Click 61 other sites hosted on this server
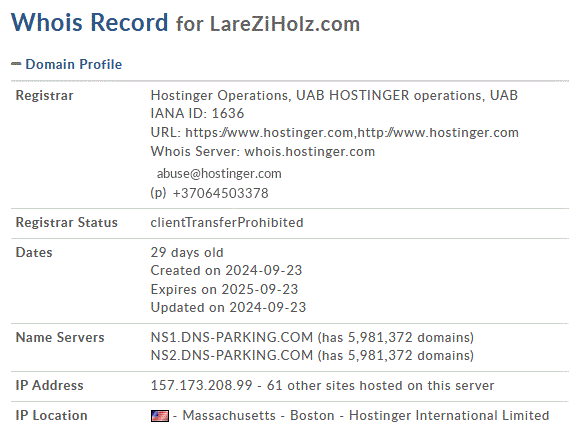This screenshot has width=570, height=430. click(x=381, y=386)
